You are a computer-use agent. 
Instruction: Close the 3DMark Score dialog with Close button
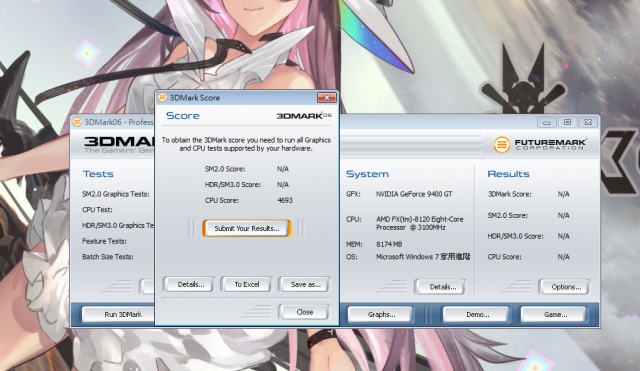pos(304,312)
